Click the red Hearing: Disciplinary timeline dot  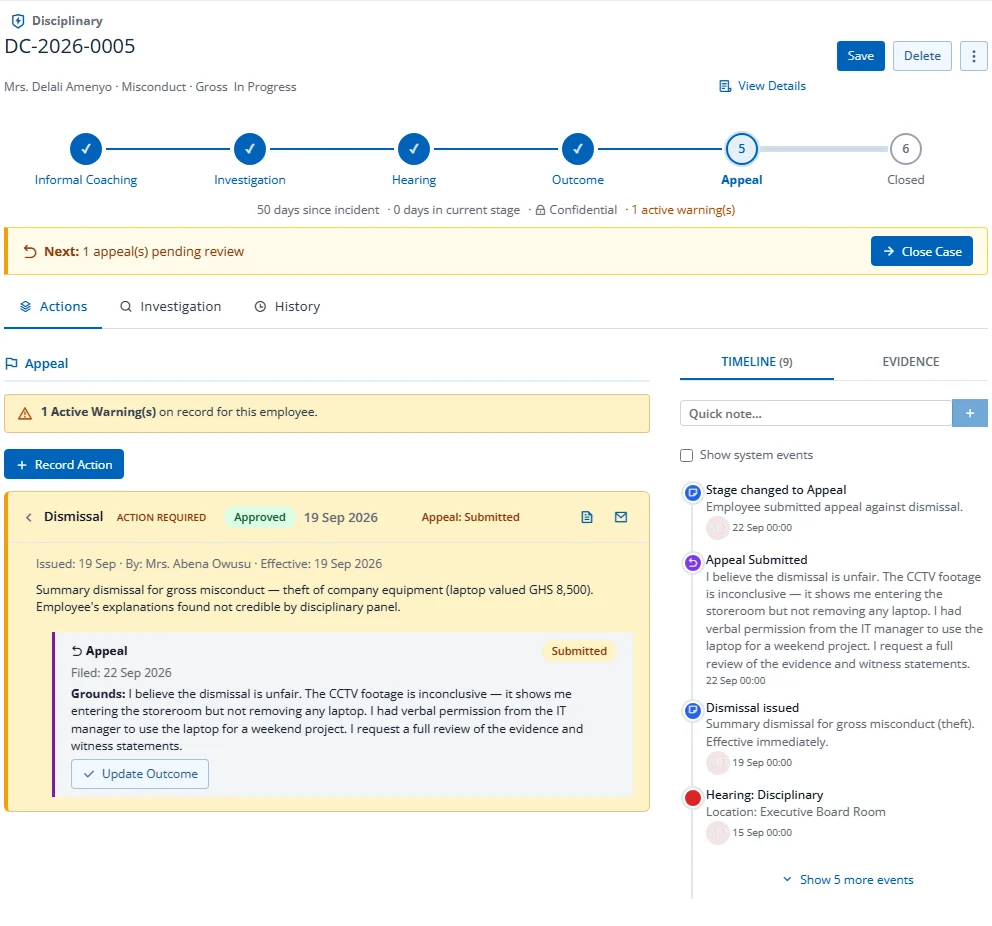(693, 797)
